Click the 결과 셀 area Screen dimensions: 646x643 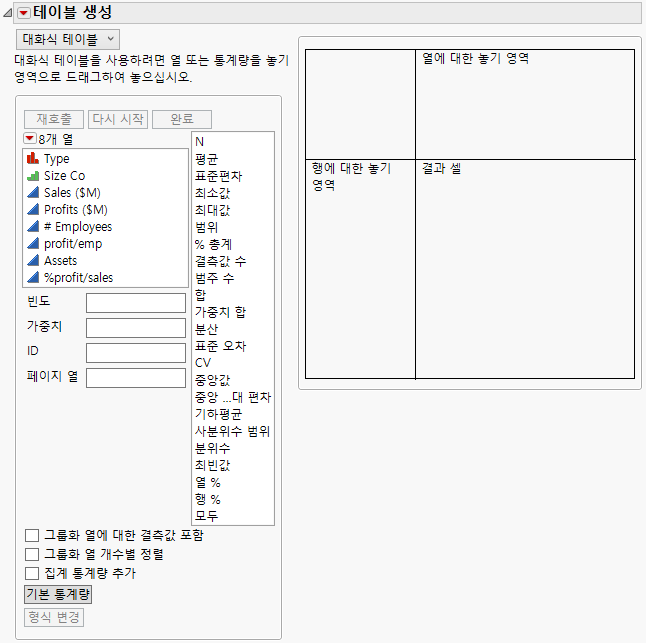(x=525, y=269)
